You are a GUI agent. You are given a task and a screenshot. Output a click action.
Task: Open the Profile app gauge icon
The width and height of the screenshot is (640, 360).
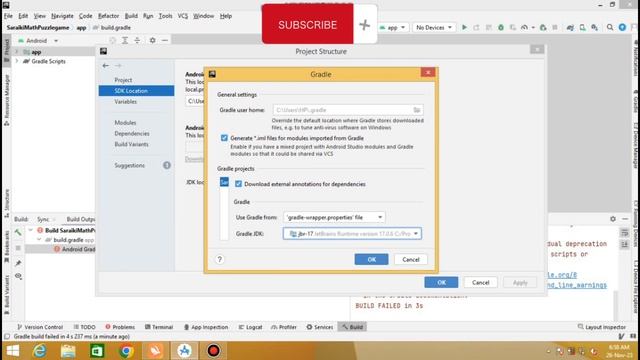524,27
